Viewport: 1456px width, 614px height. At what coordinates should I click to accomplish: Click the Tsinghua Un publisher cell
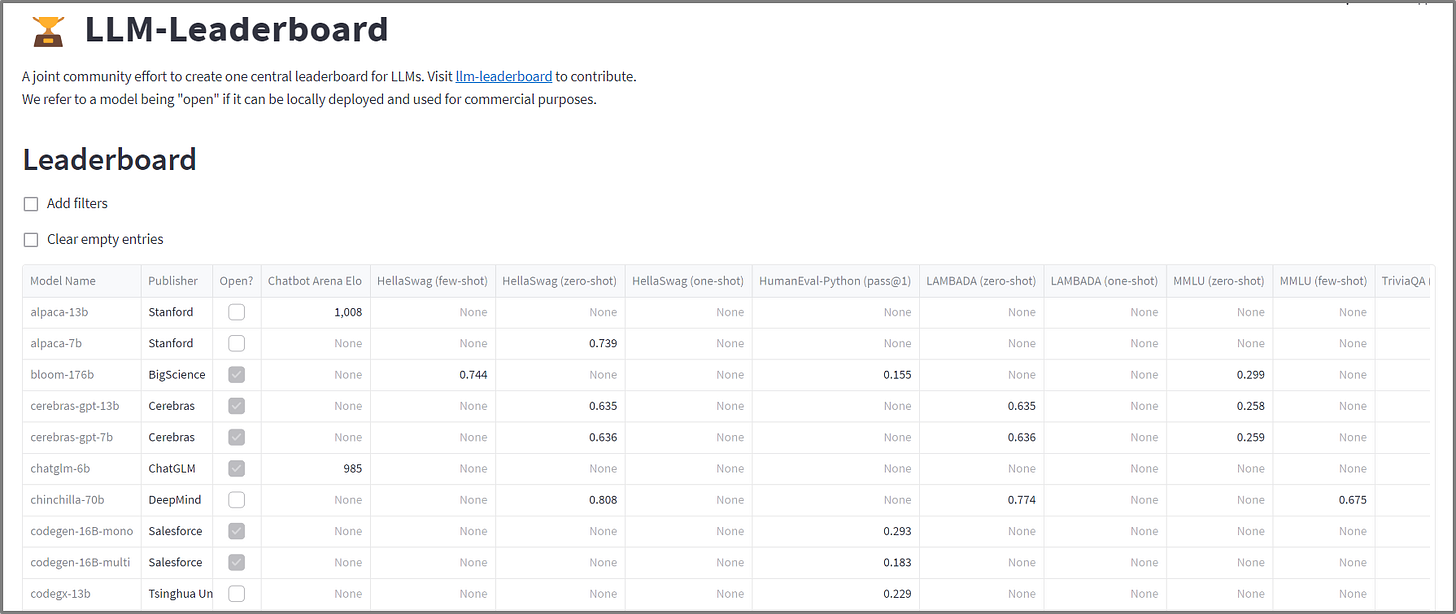tap(176, 594)
